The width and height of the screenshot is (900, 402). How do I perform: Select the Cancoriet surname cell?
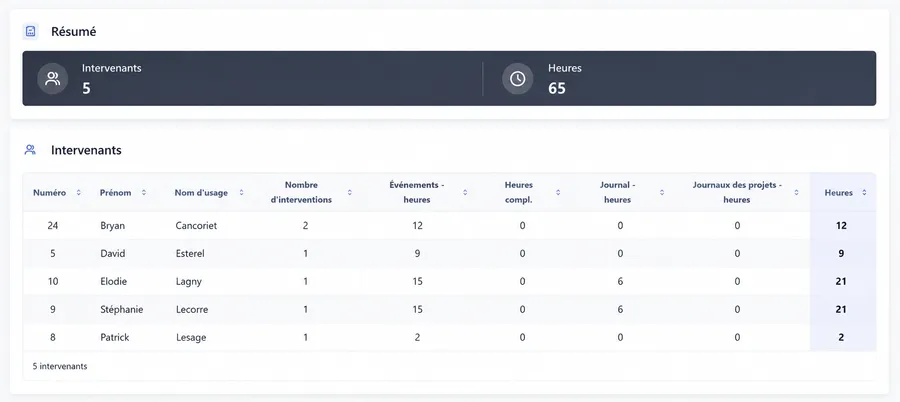pos(196,226)
